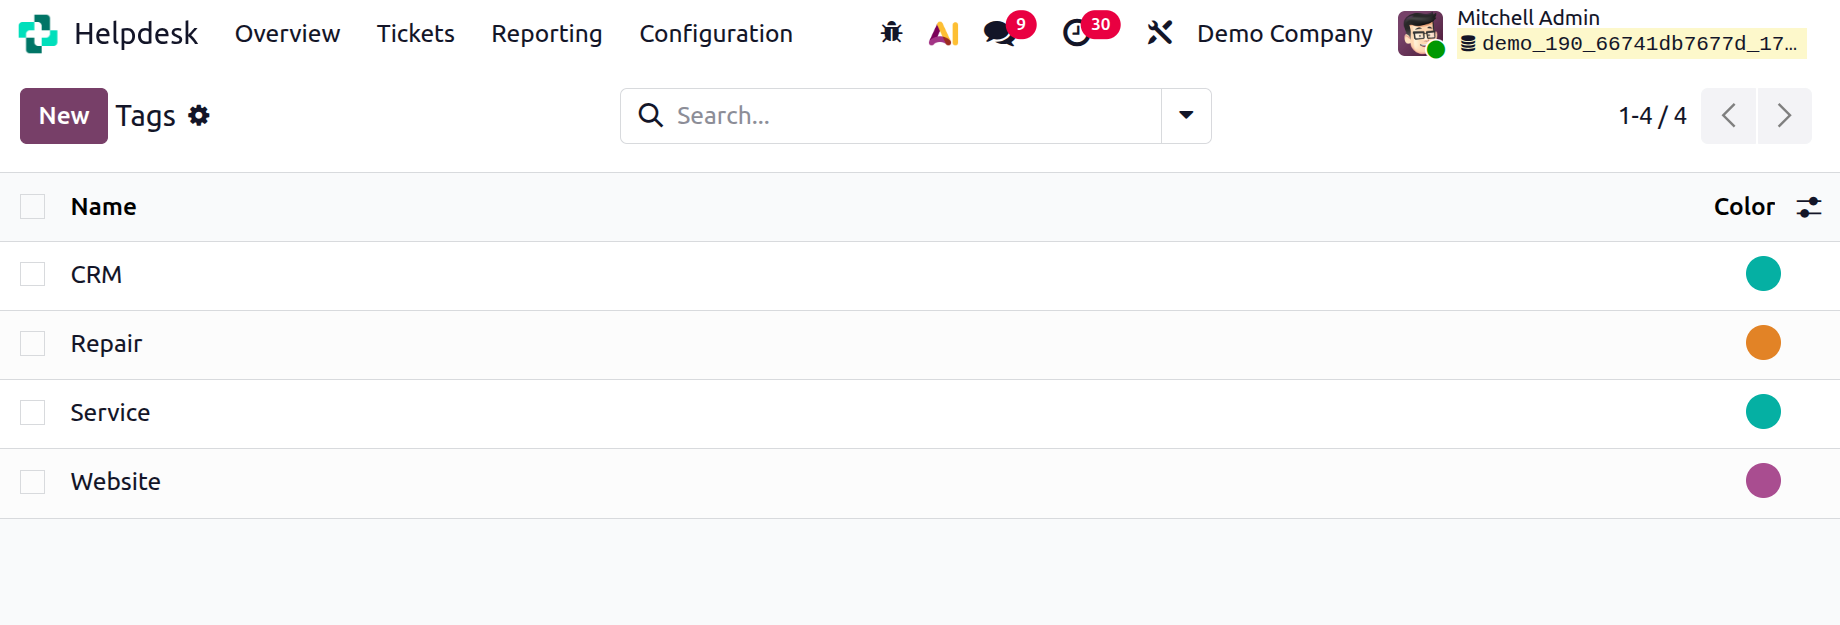Open the conversations messages icon
This screenshot has width=1840, height=625.
click(x=999, y=33)
